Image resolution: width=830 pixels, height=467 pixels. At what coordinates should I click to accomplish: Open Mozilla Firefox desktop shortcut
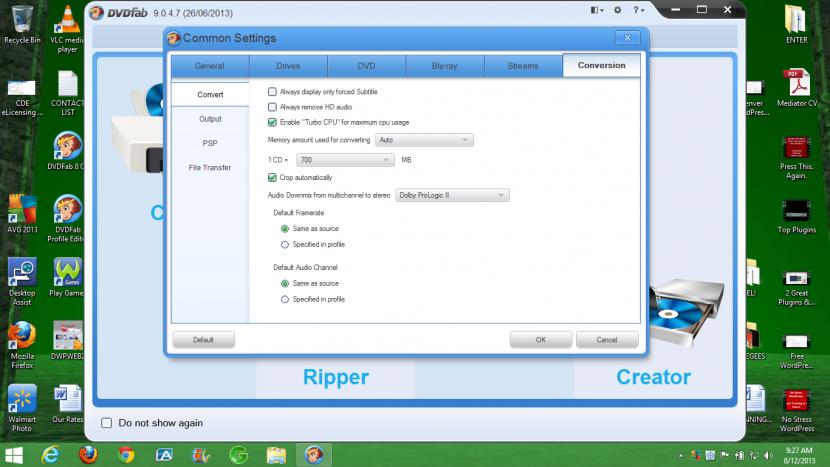pyautogui.click(x=22, y=345)
